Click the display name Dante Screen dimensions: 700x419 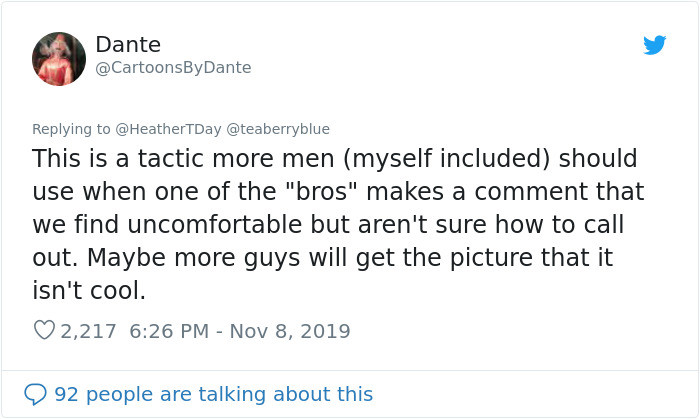(x=128, y=44)
